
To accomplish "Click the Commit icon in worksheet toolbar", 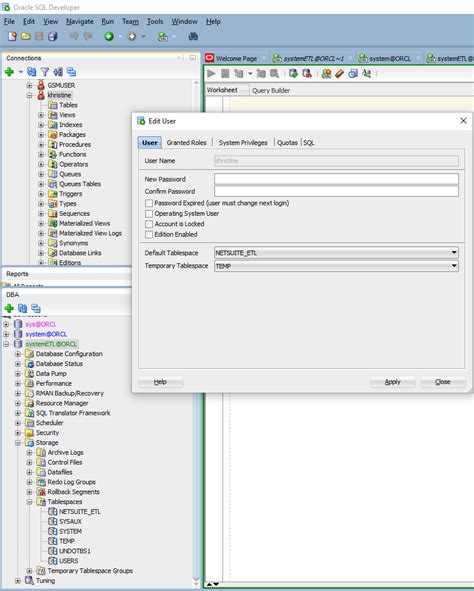I will tap(293, 73).
